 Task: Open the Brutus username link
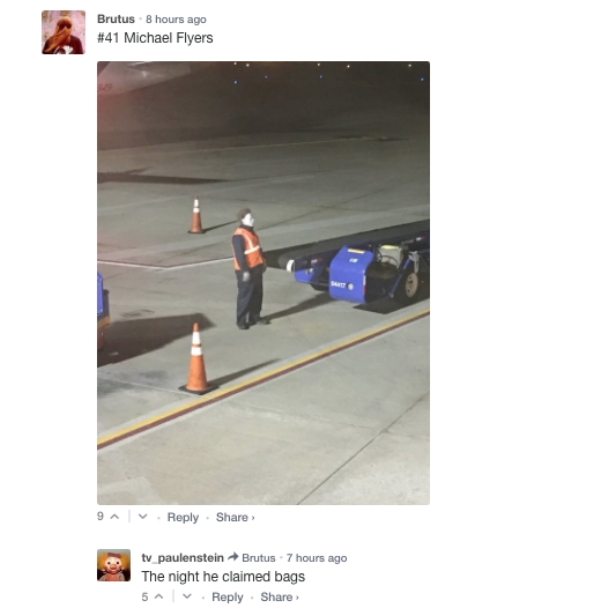tap(116, 19)
